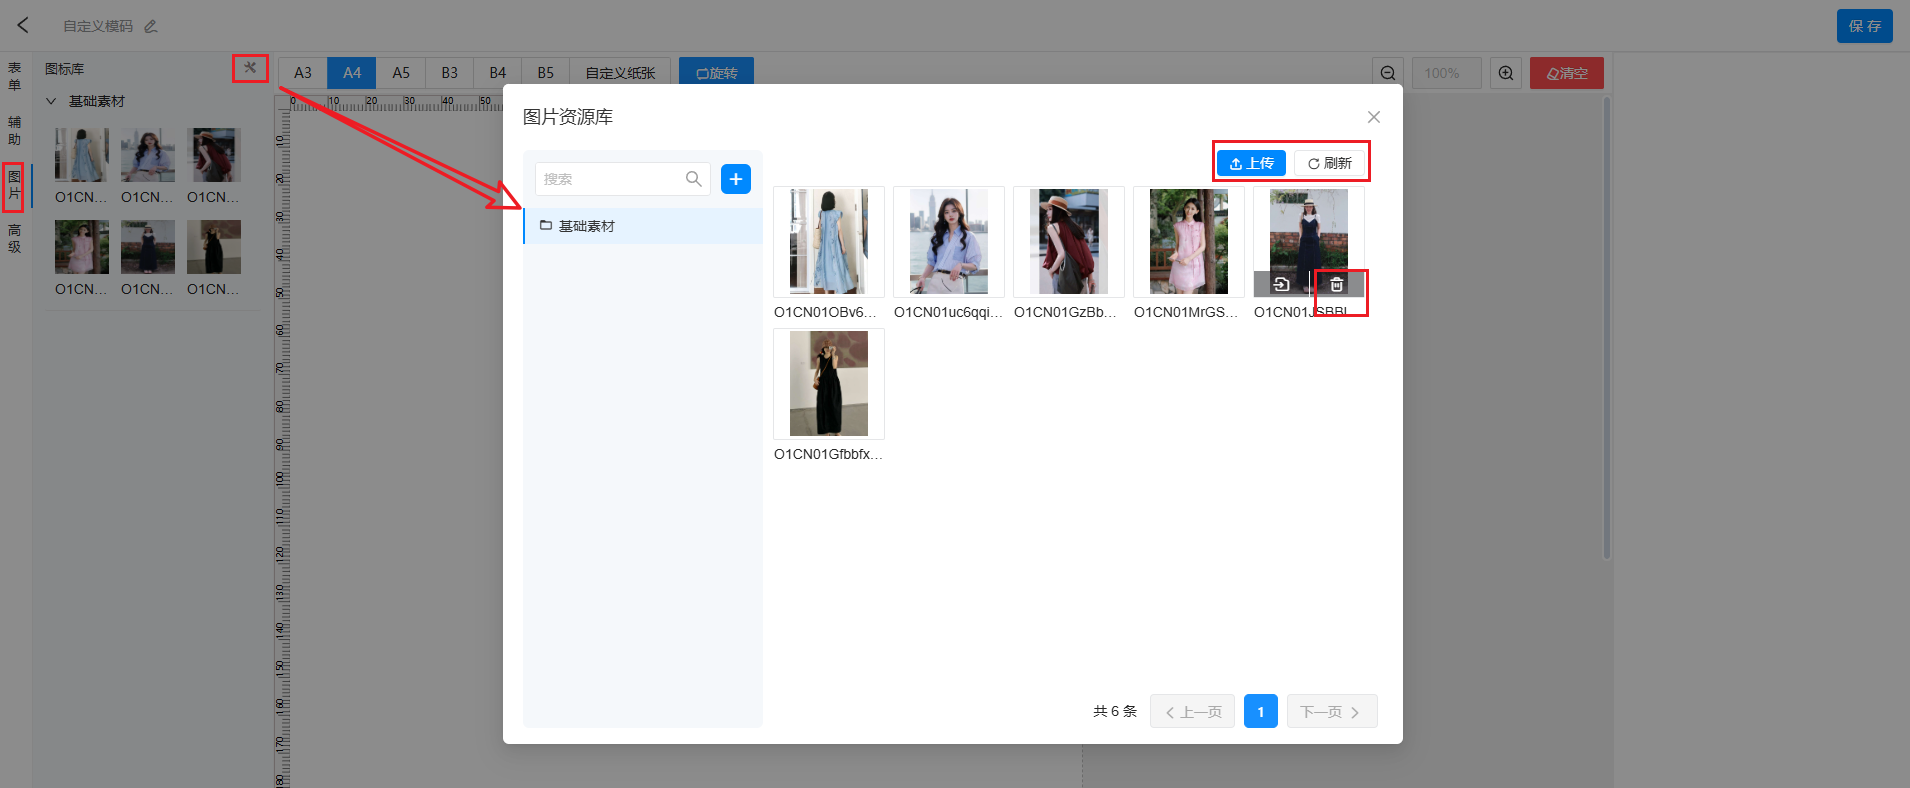Delete the hovered image via trash icon
The height and width of the screenshot is (788, 1910).
pyautogui.click(x=1336, y=285)
